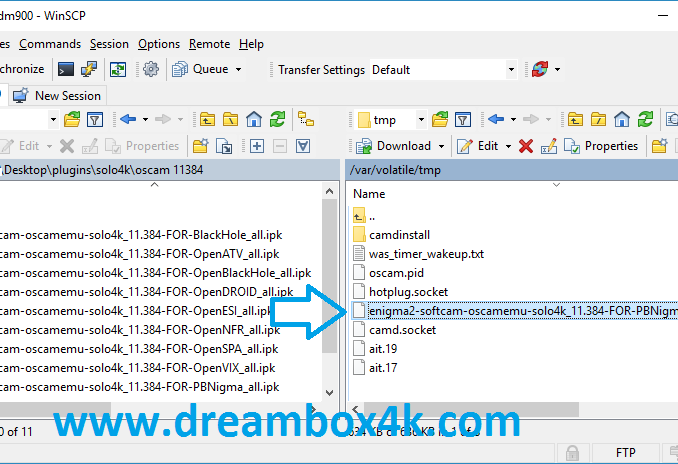This screenshot has height=464, width=678.
Task: Click the local invert selection icon
Action: click(x=303, y=146)
